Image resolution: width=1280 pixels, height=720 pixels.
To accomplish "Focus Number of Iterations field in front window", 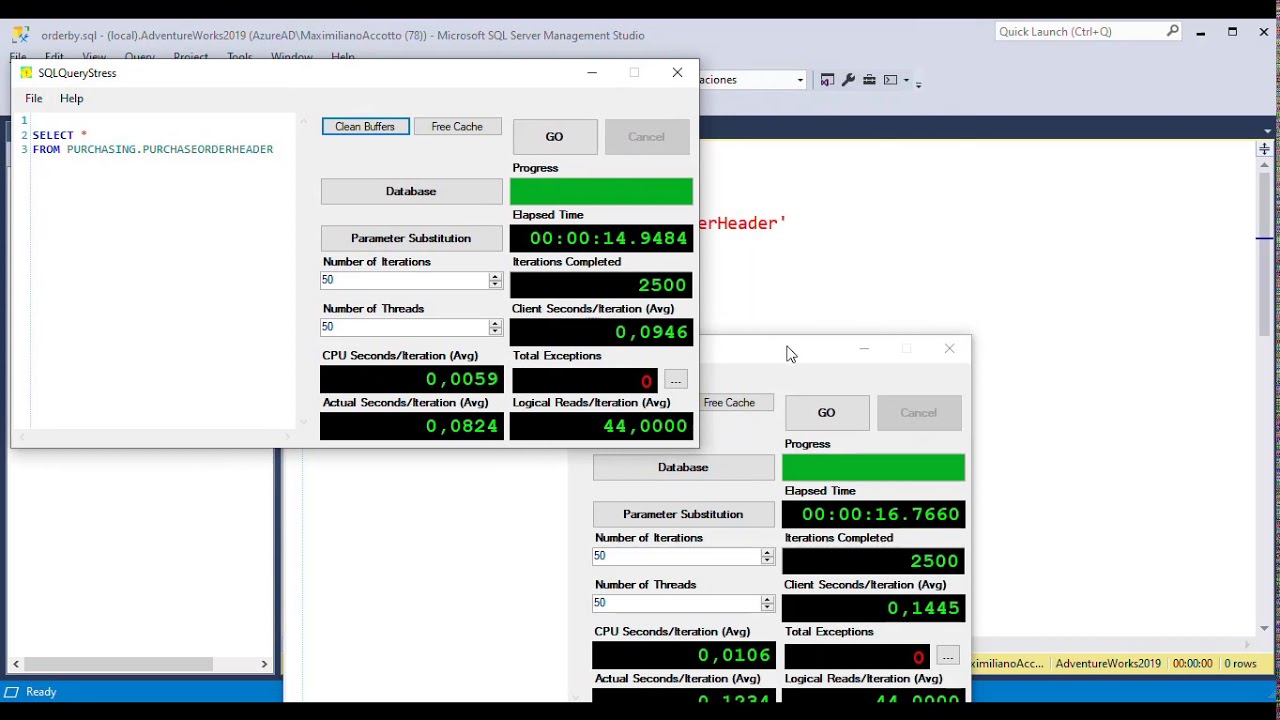I will coord(404,280).
